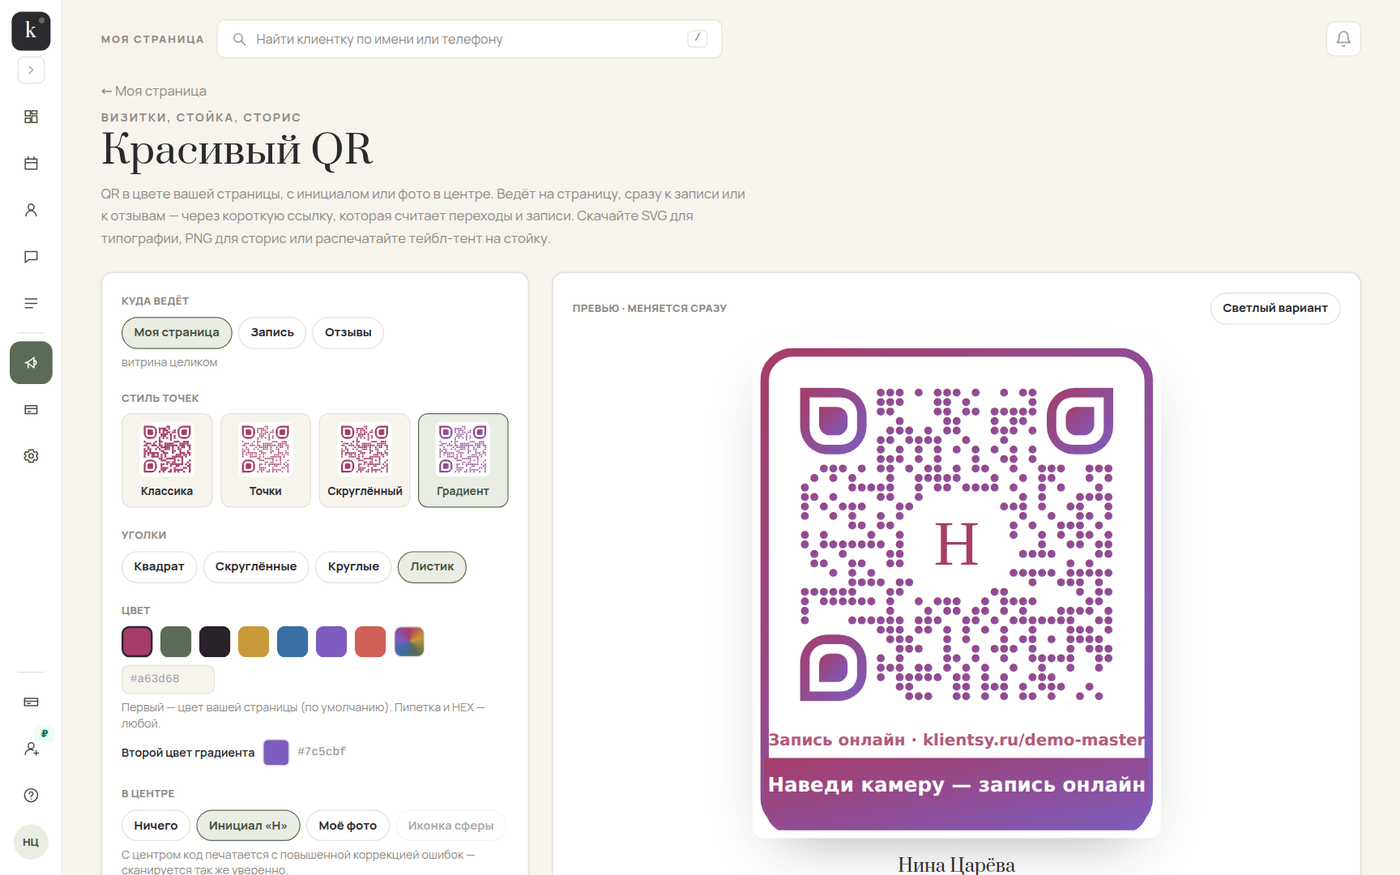This screenshot has width=1400, height=875.
Task: Open the dashboard grid icon in sidebar
Action: [x=31, y=117]
